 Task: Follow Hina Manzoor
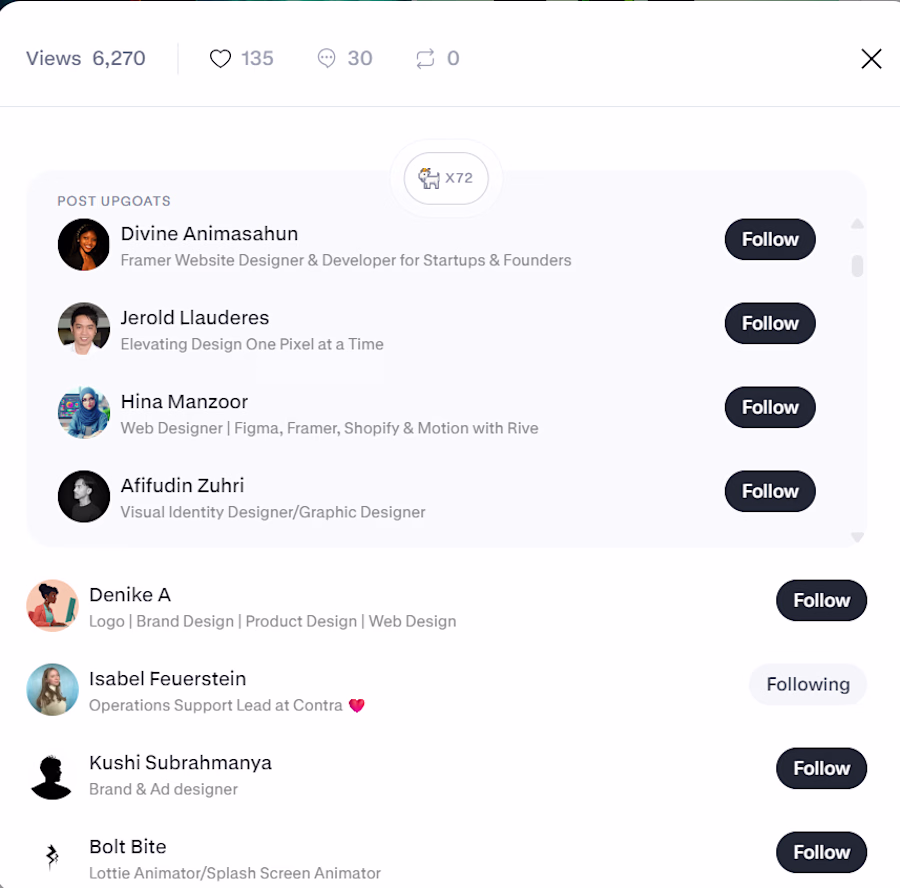point(770,408)
